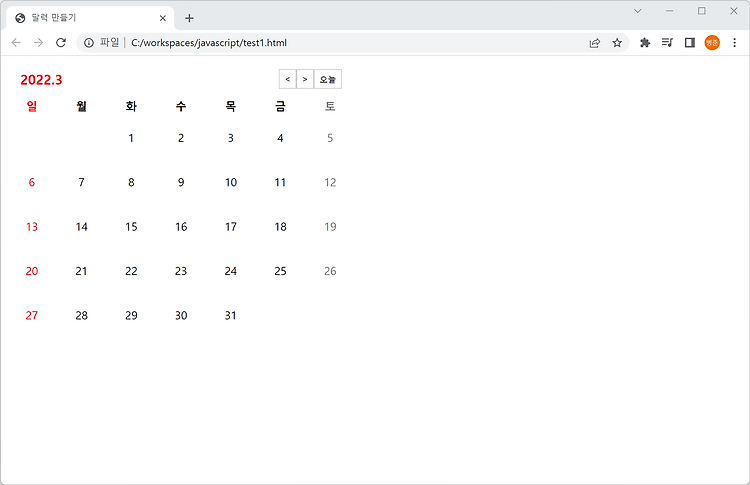Share this page via the share icon
This screenshot has width=750, height=485.
point(595,43)
